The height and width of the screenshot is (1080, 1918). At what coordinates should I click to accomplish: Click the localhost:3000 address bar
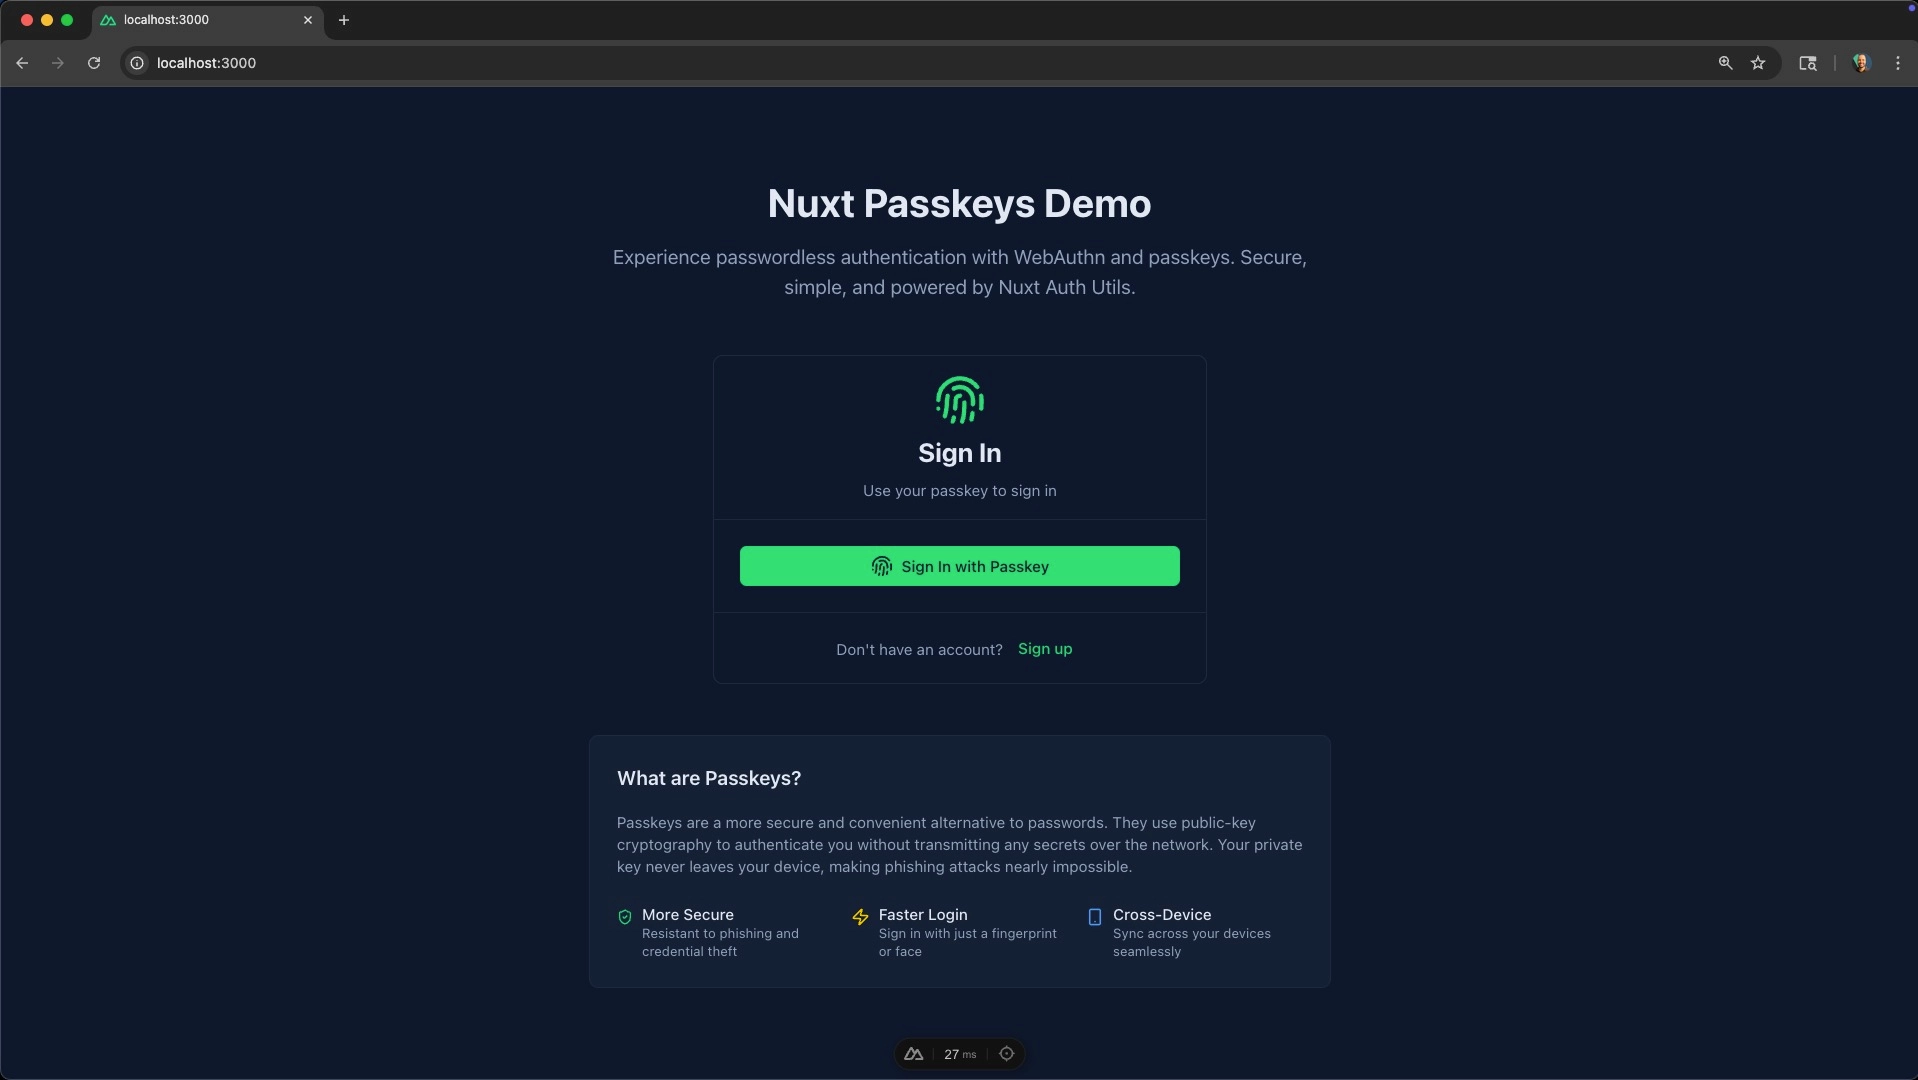tap(900, 63)
